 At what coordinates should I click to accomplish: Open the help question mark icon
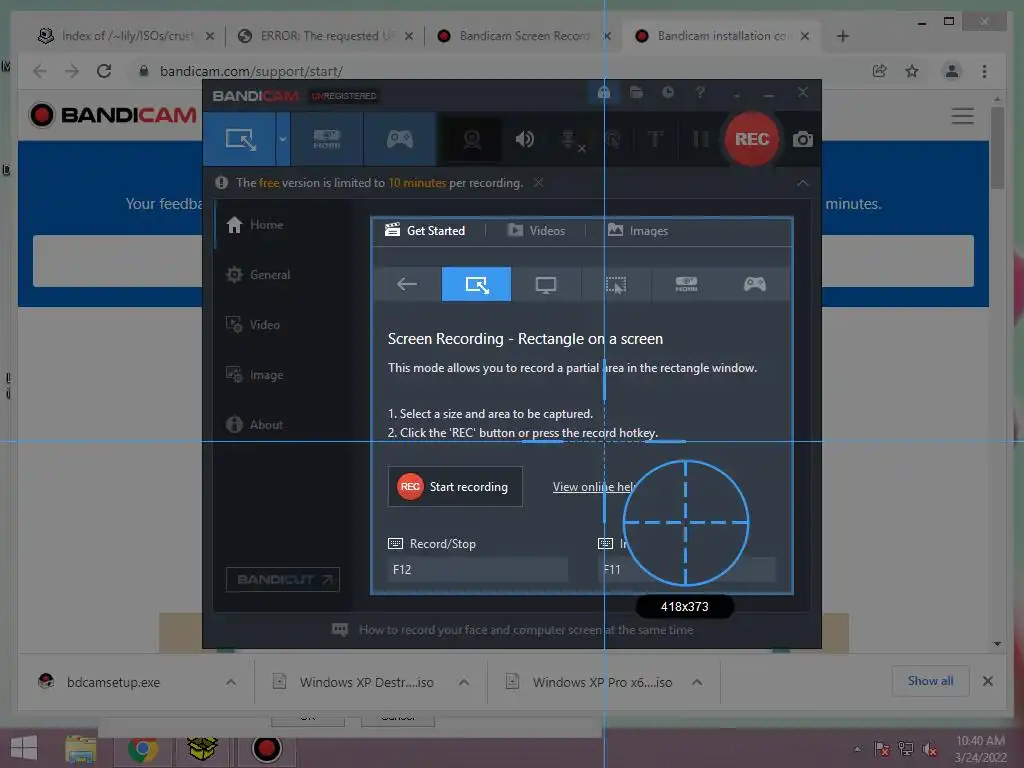point(700,93)
